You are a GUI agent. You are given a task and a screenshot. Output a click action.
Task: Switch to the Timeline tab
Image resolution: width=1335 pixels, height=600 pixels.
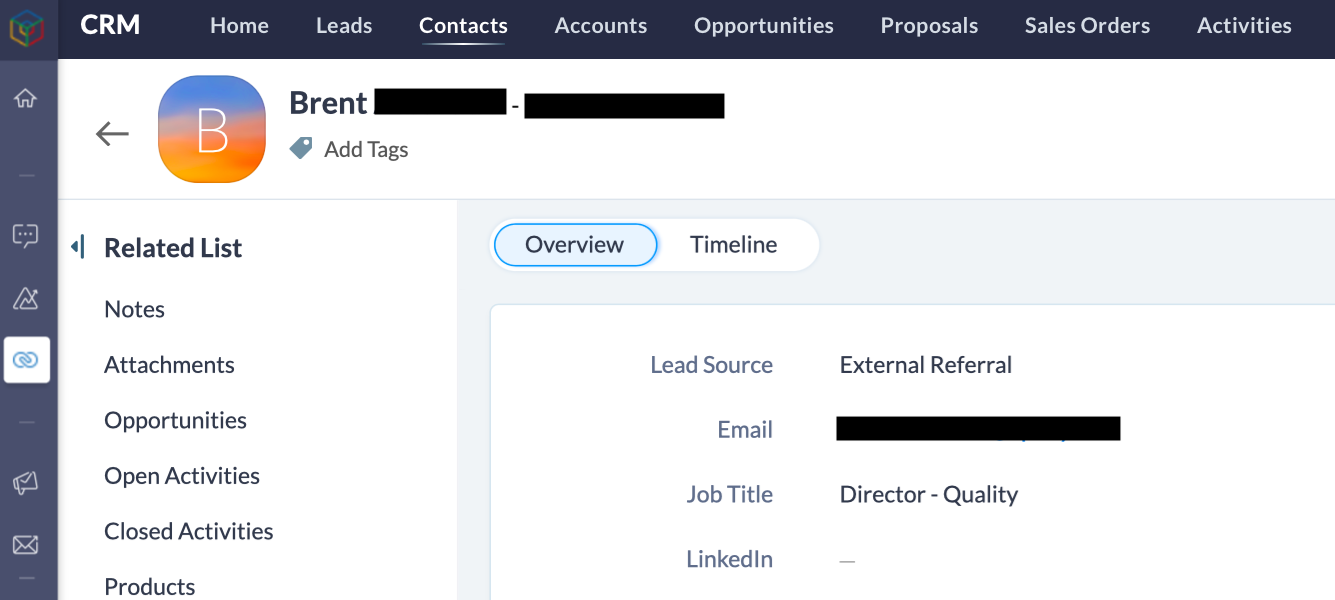coord(733,244)
